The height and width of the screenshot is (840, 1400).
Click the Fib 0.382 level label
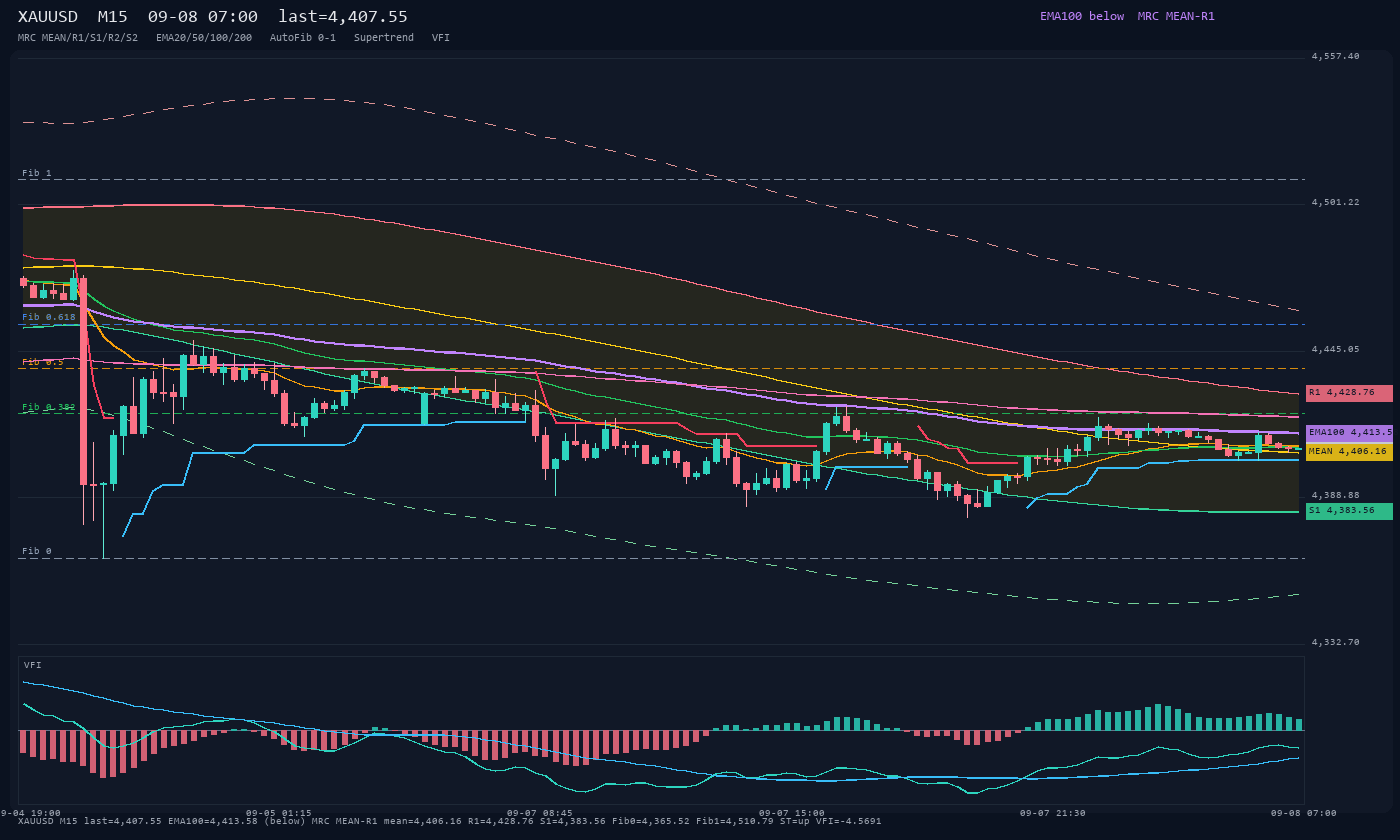click(49, 407)
